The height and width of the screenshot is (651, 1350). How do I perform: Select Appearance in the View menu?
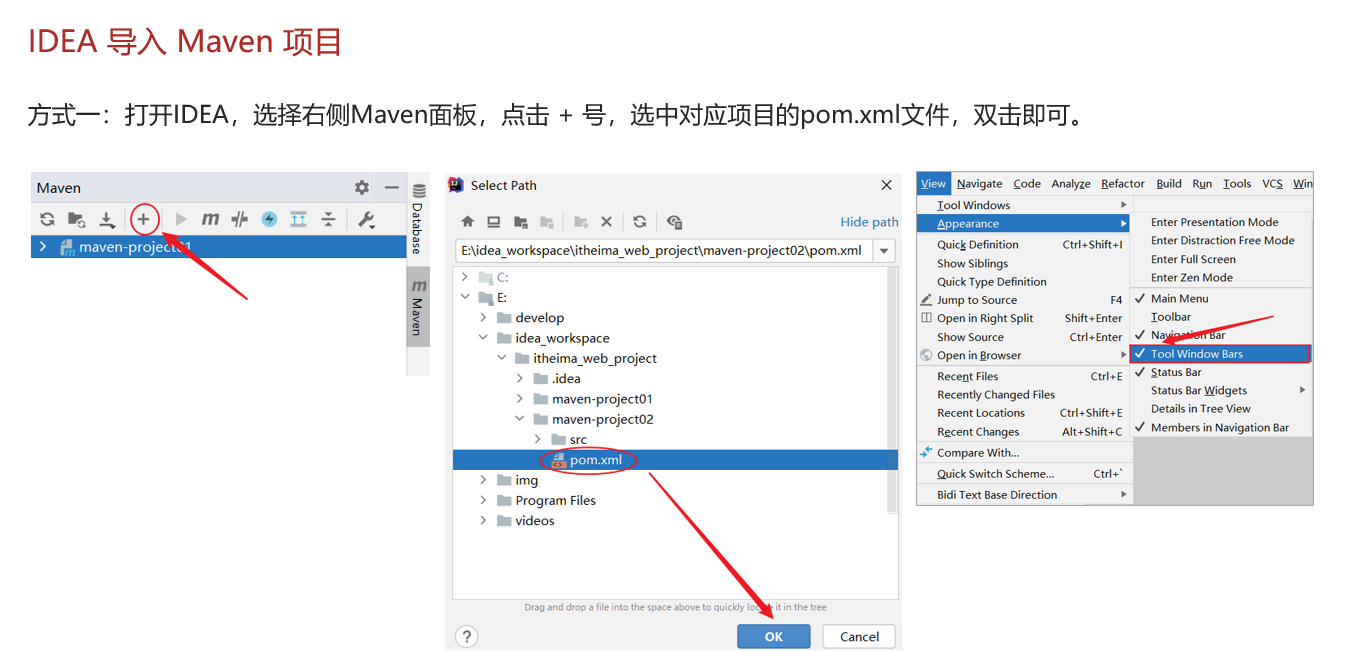pyautogui.click(x=1024, y=224)
